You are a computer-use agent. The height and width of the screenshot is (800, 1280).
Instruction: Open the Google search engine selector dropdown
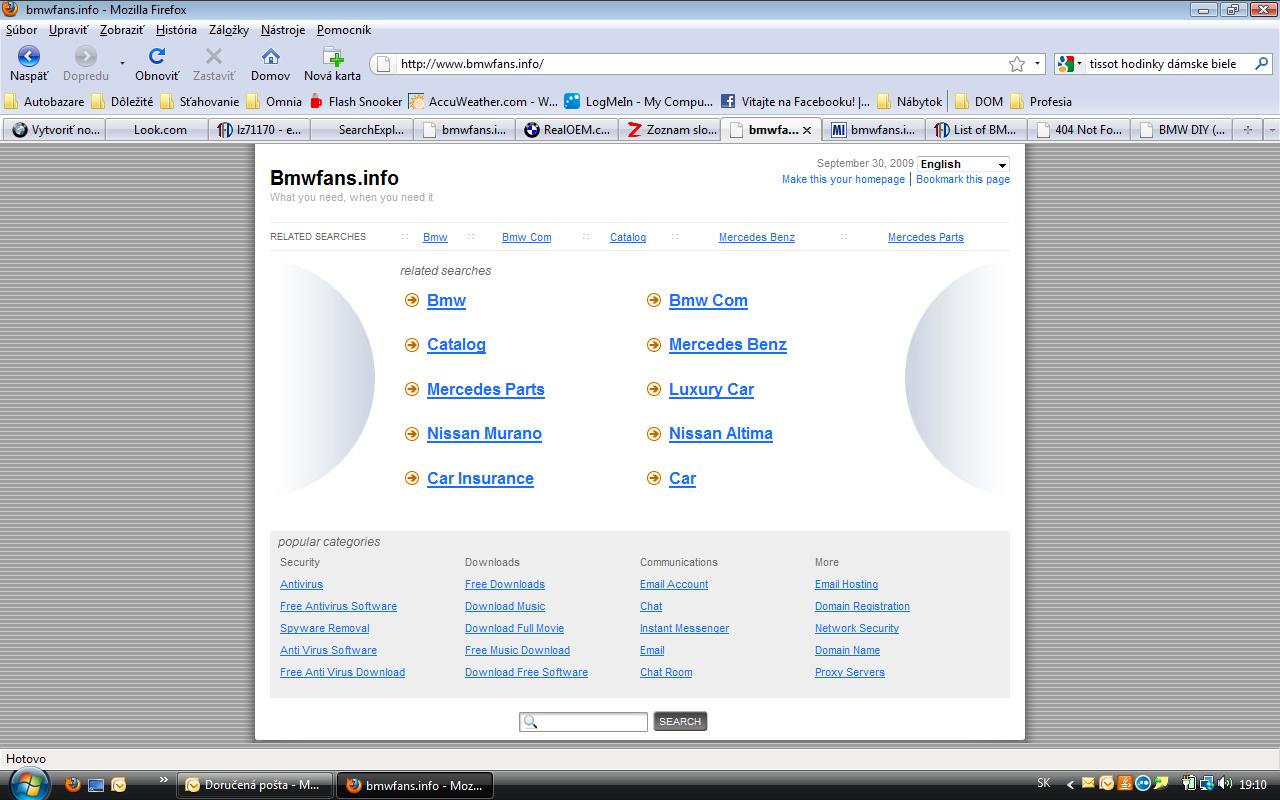coord(1069,64)
